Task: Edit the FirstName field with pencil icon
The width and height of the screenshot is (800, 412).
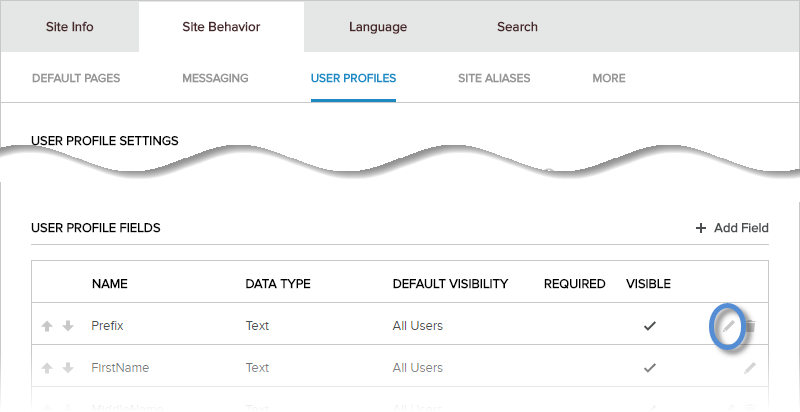Action: click(749, 368)
